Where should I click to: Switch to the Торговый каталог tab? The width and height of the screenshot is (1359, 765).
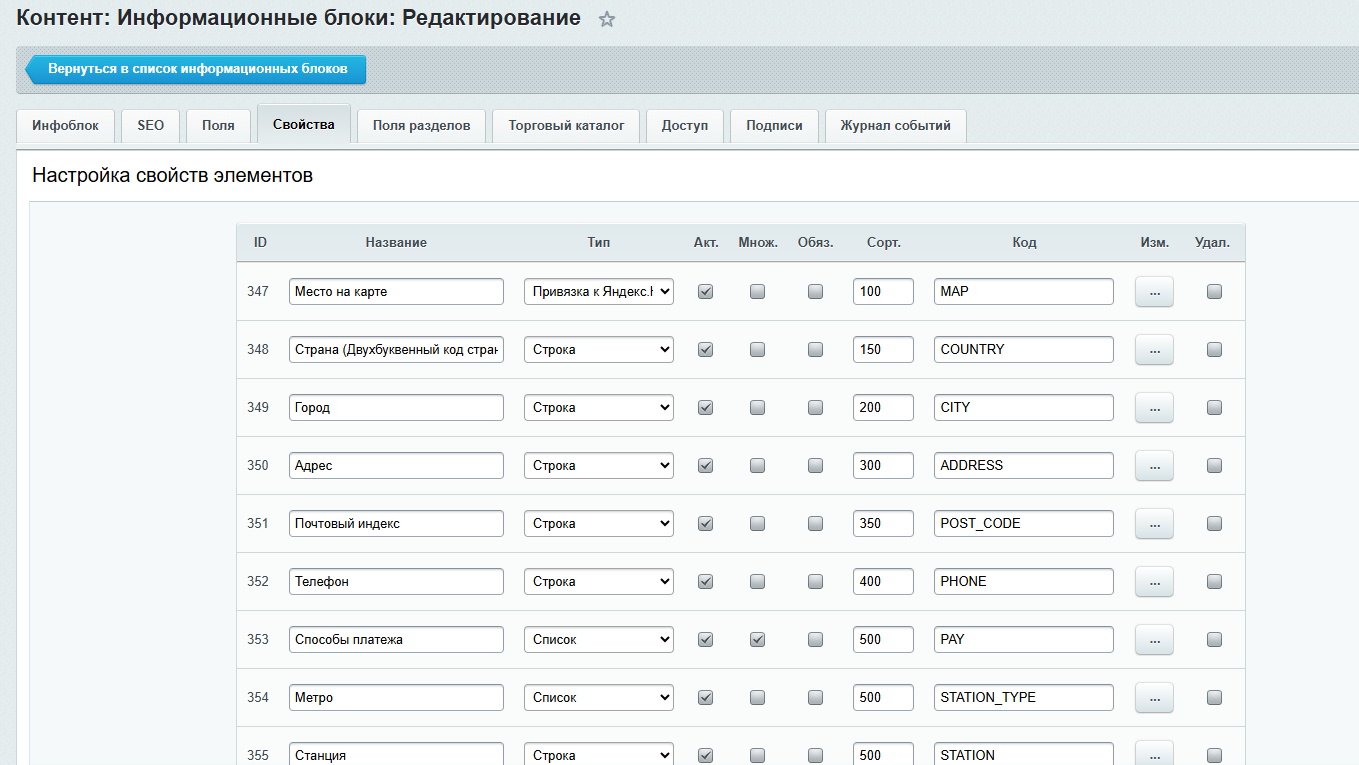pos(566,126)
